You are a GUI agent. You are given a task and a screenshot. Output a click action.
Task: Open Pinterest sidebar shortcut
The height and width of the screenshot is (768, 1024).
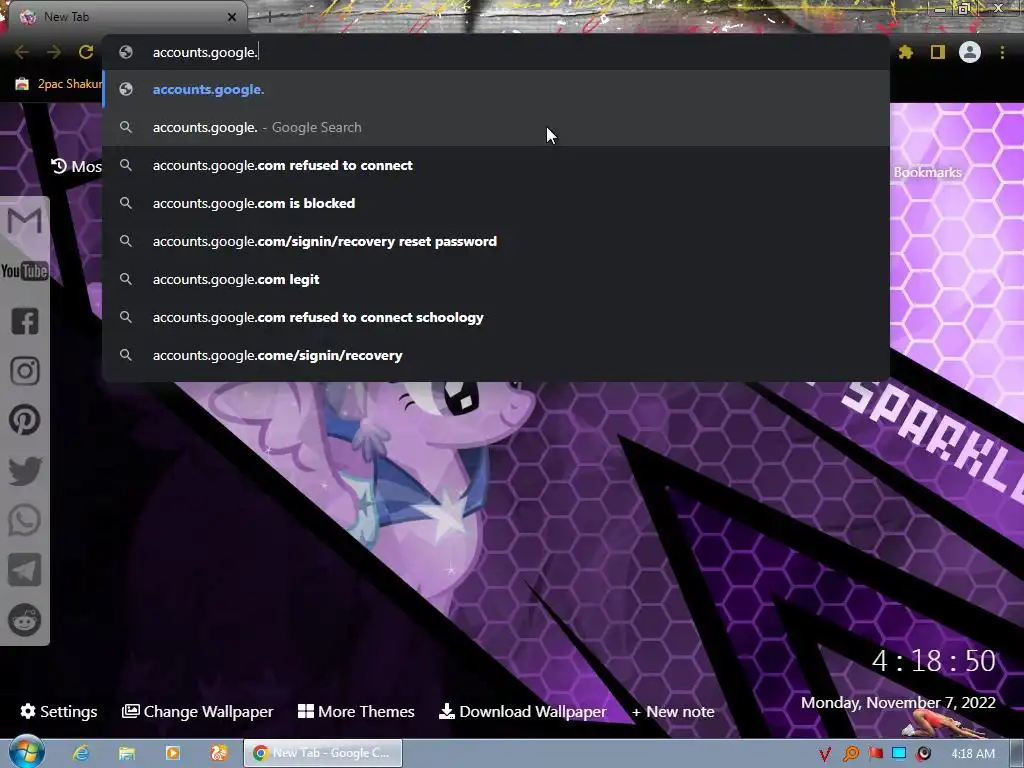25,420
